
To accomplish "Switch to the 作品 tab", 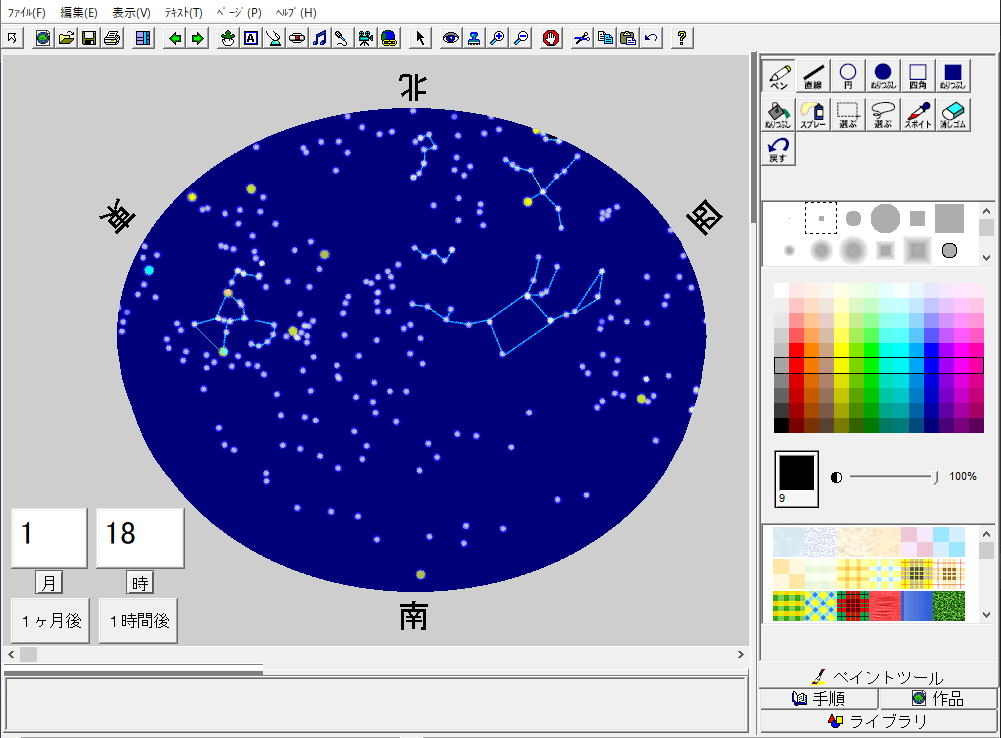I will pos(938,698).
